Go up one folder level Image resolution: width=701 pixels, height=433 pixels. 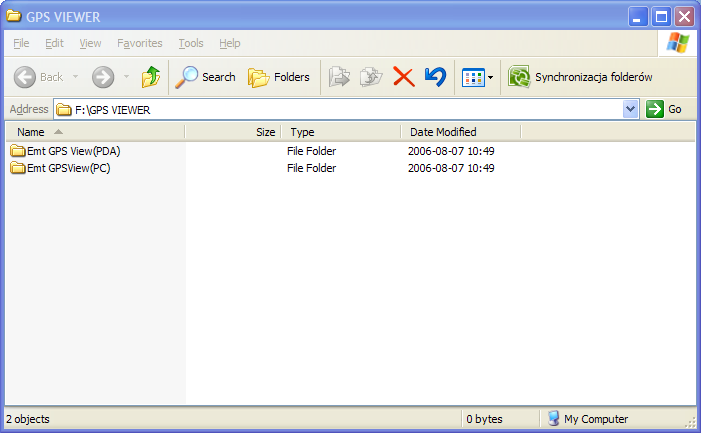pyautogui.click(x=151, y=77)
